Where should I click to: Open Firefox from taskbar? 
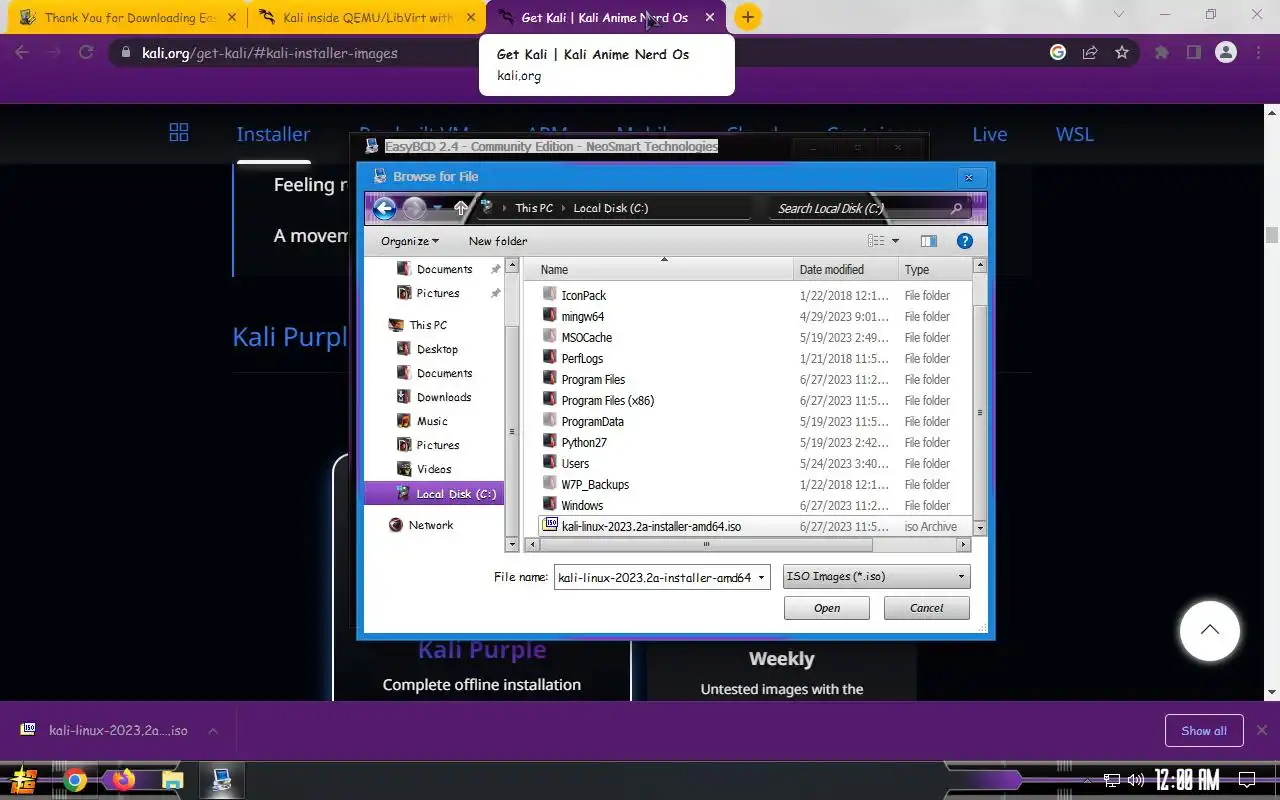coord(123,780)
